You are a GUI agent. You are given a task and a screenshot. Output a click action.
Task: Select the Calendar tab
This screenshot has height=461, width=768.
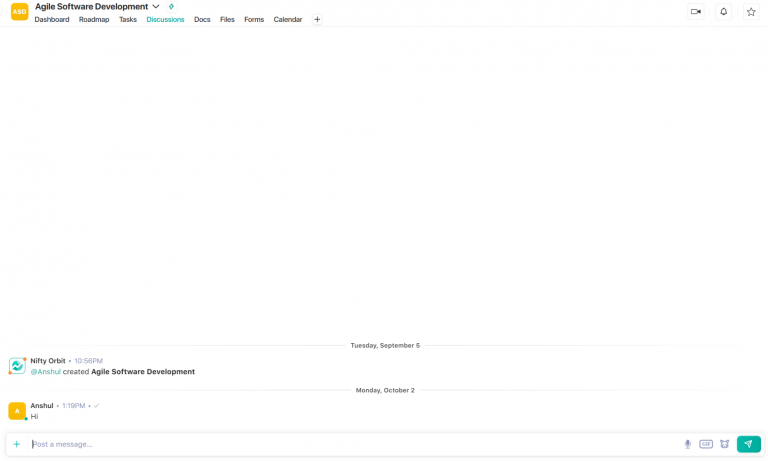288,19
